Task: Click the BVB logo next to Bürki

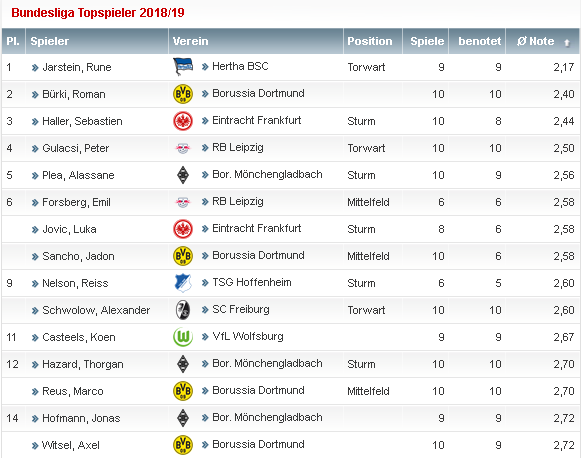Action: pyautogui.click(x=183, y=94)
